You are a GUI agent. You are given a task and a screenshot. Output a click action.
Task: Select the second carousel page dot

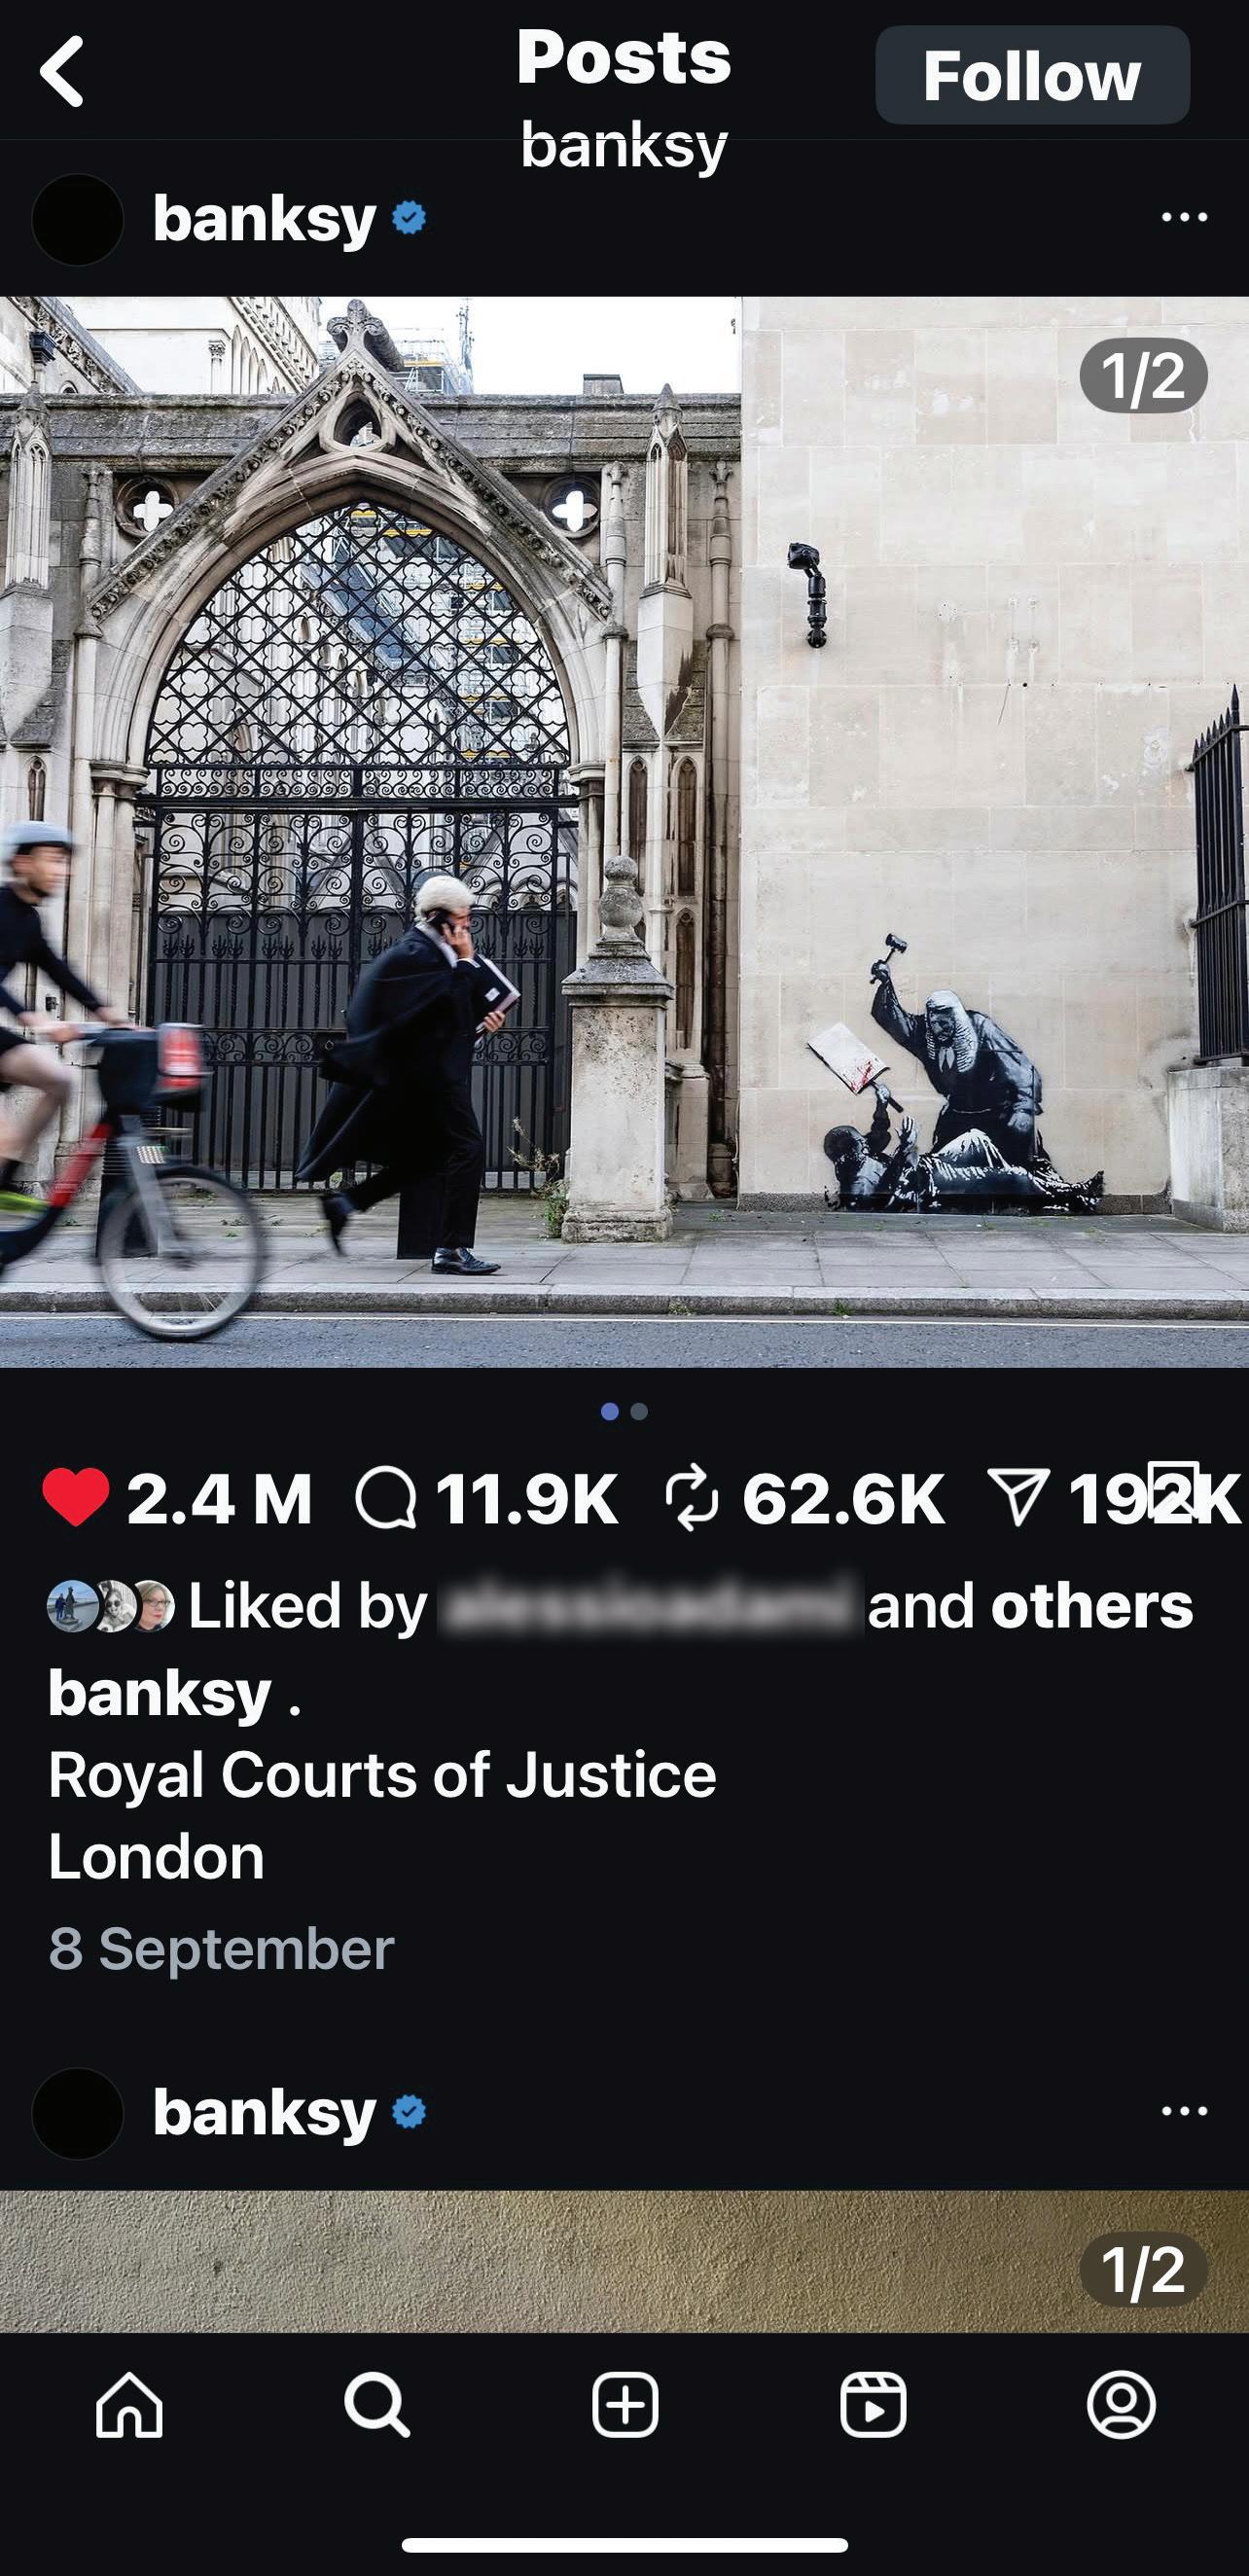pyautogui.click(x=640, y=1411)
